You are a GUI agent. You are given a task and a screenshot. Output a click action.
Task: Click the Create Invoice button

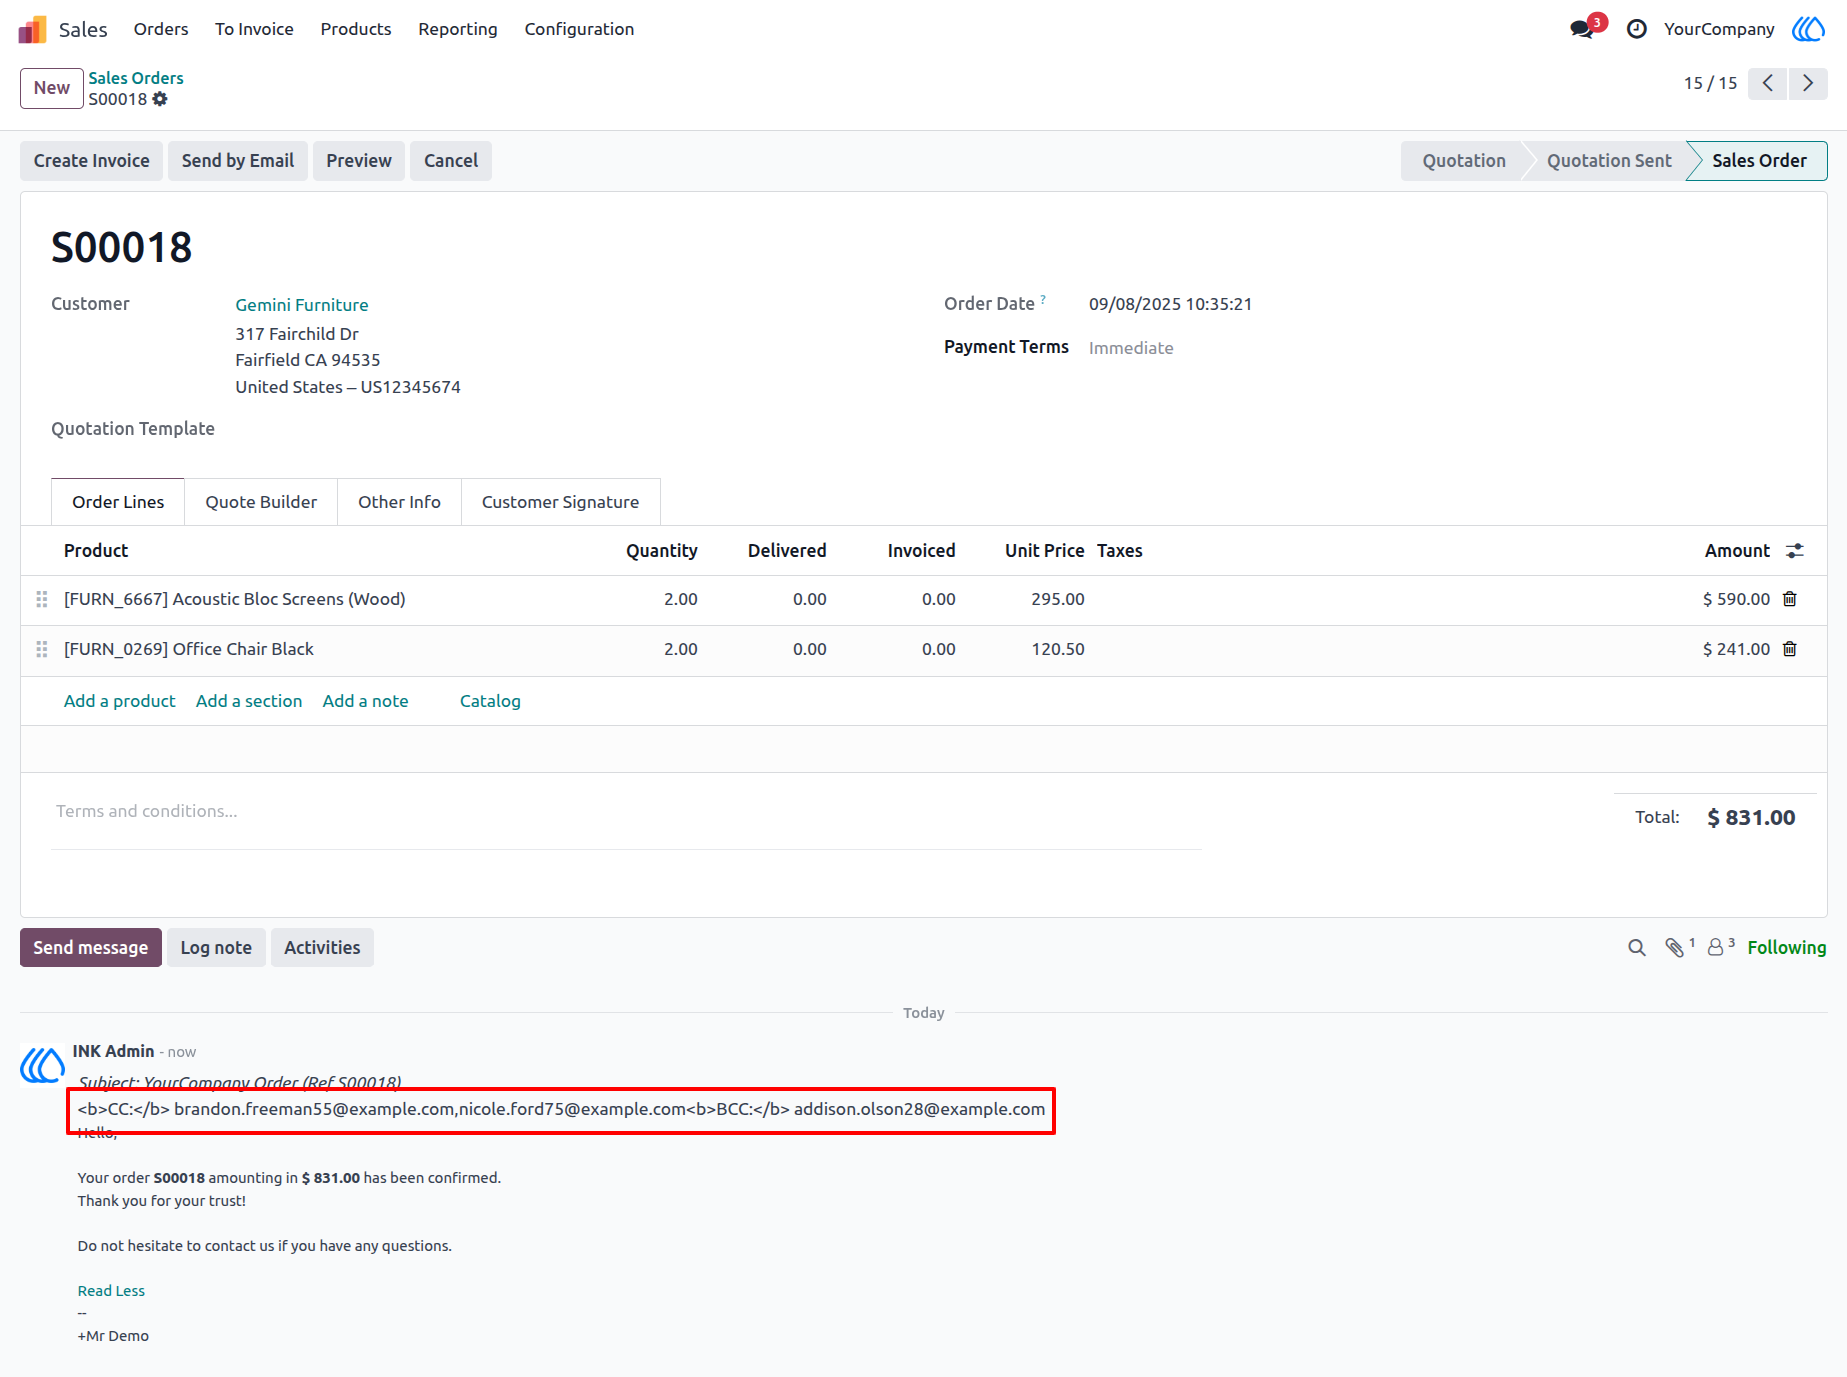(x=91, y=161)
